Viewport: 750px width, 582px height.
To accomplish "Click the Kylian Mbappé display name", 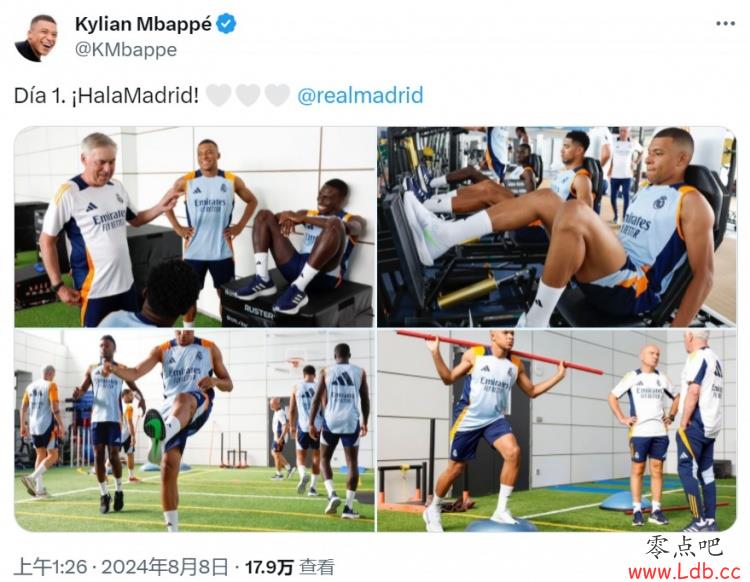I will 143,24.
